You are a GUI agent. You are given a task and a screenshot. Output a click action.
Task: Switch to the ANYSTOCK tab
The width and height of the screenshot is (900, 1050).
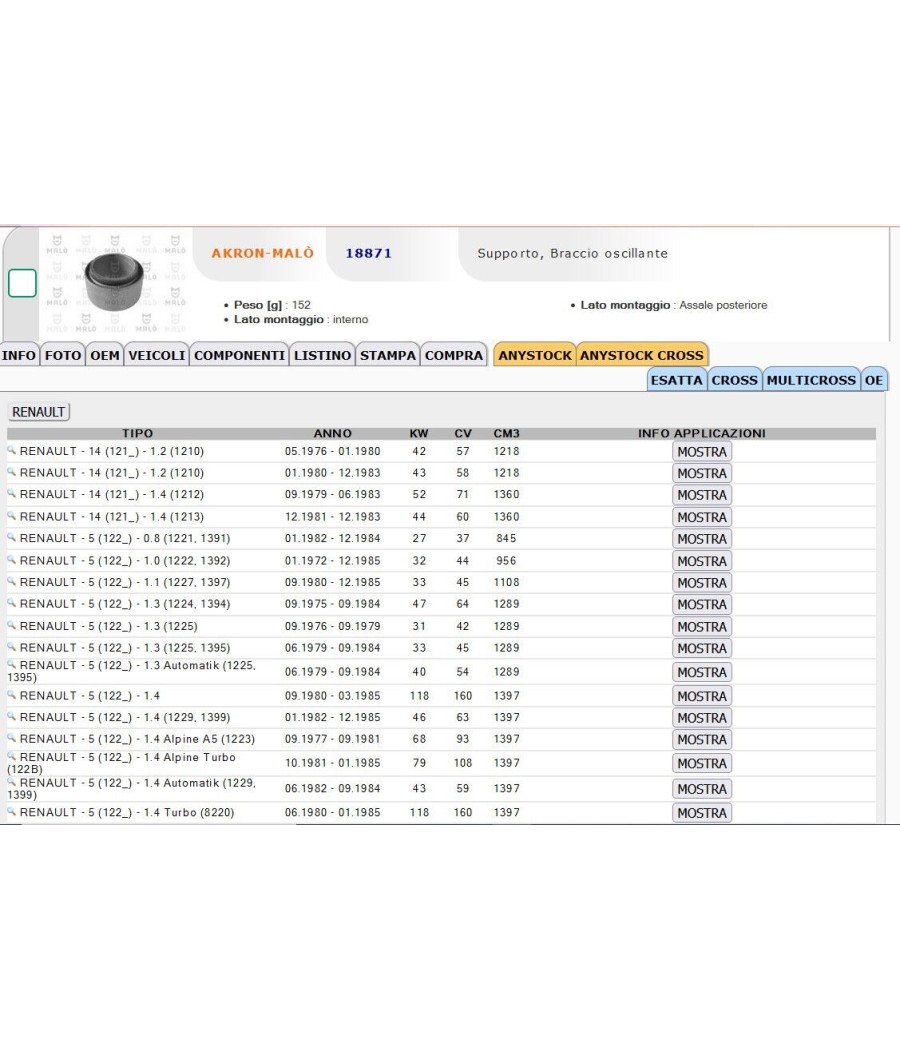click(534, 355)
